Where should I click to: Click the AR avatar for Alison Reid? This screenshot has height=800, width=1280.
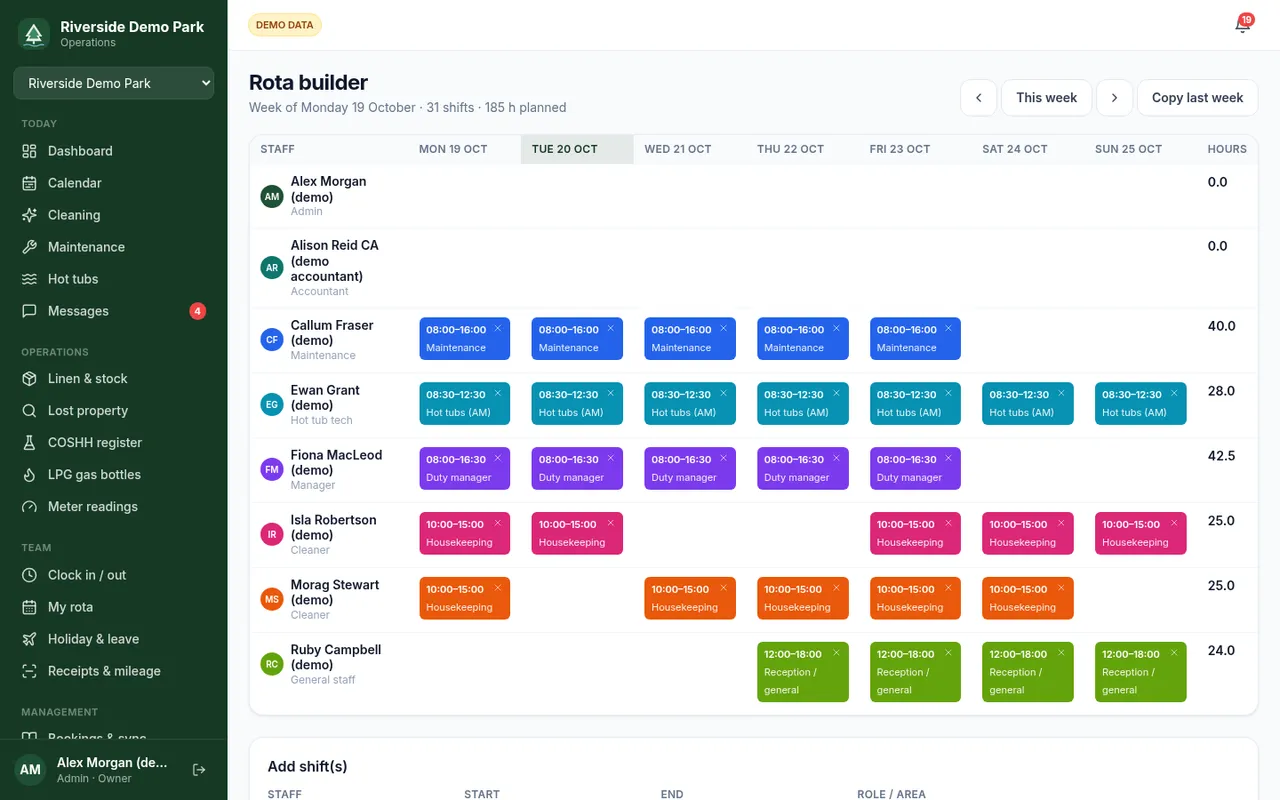pos(272,268)
